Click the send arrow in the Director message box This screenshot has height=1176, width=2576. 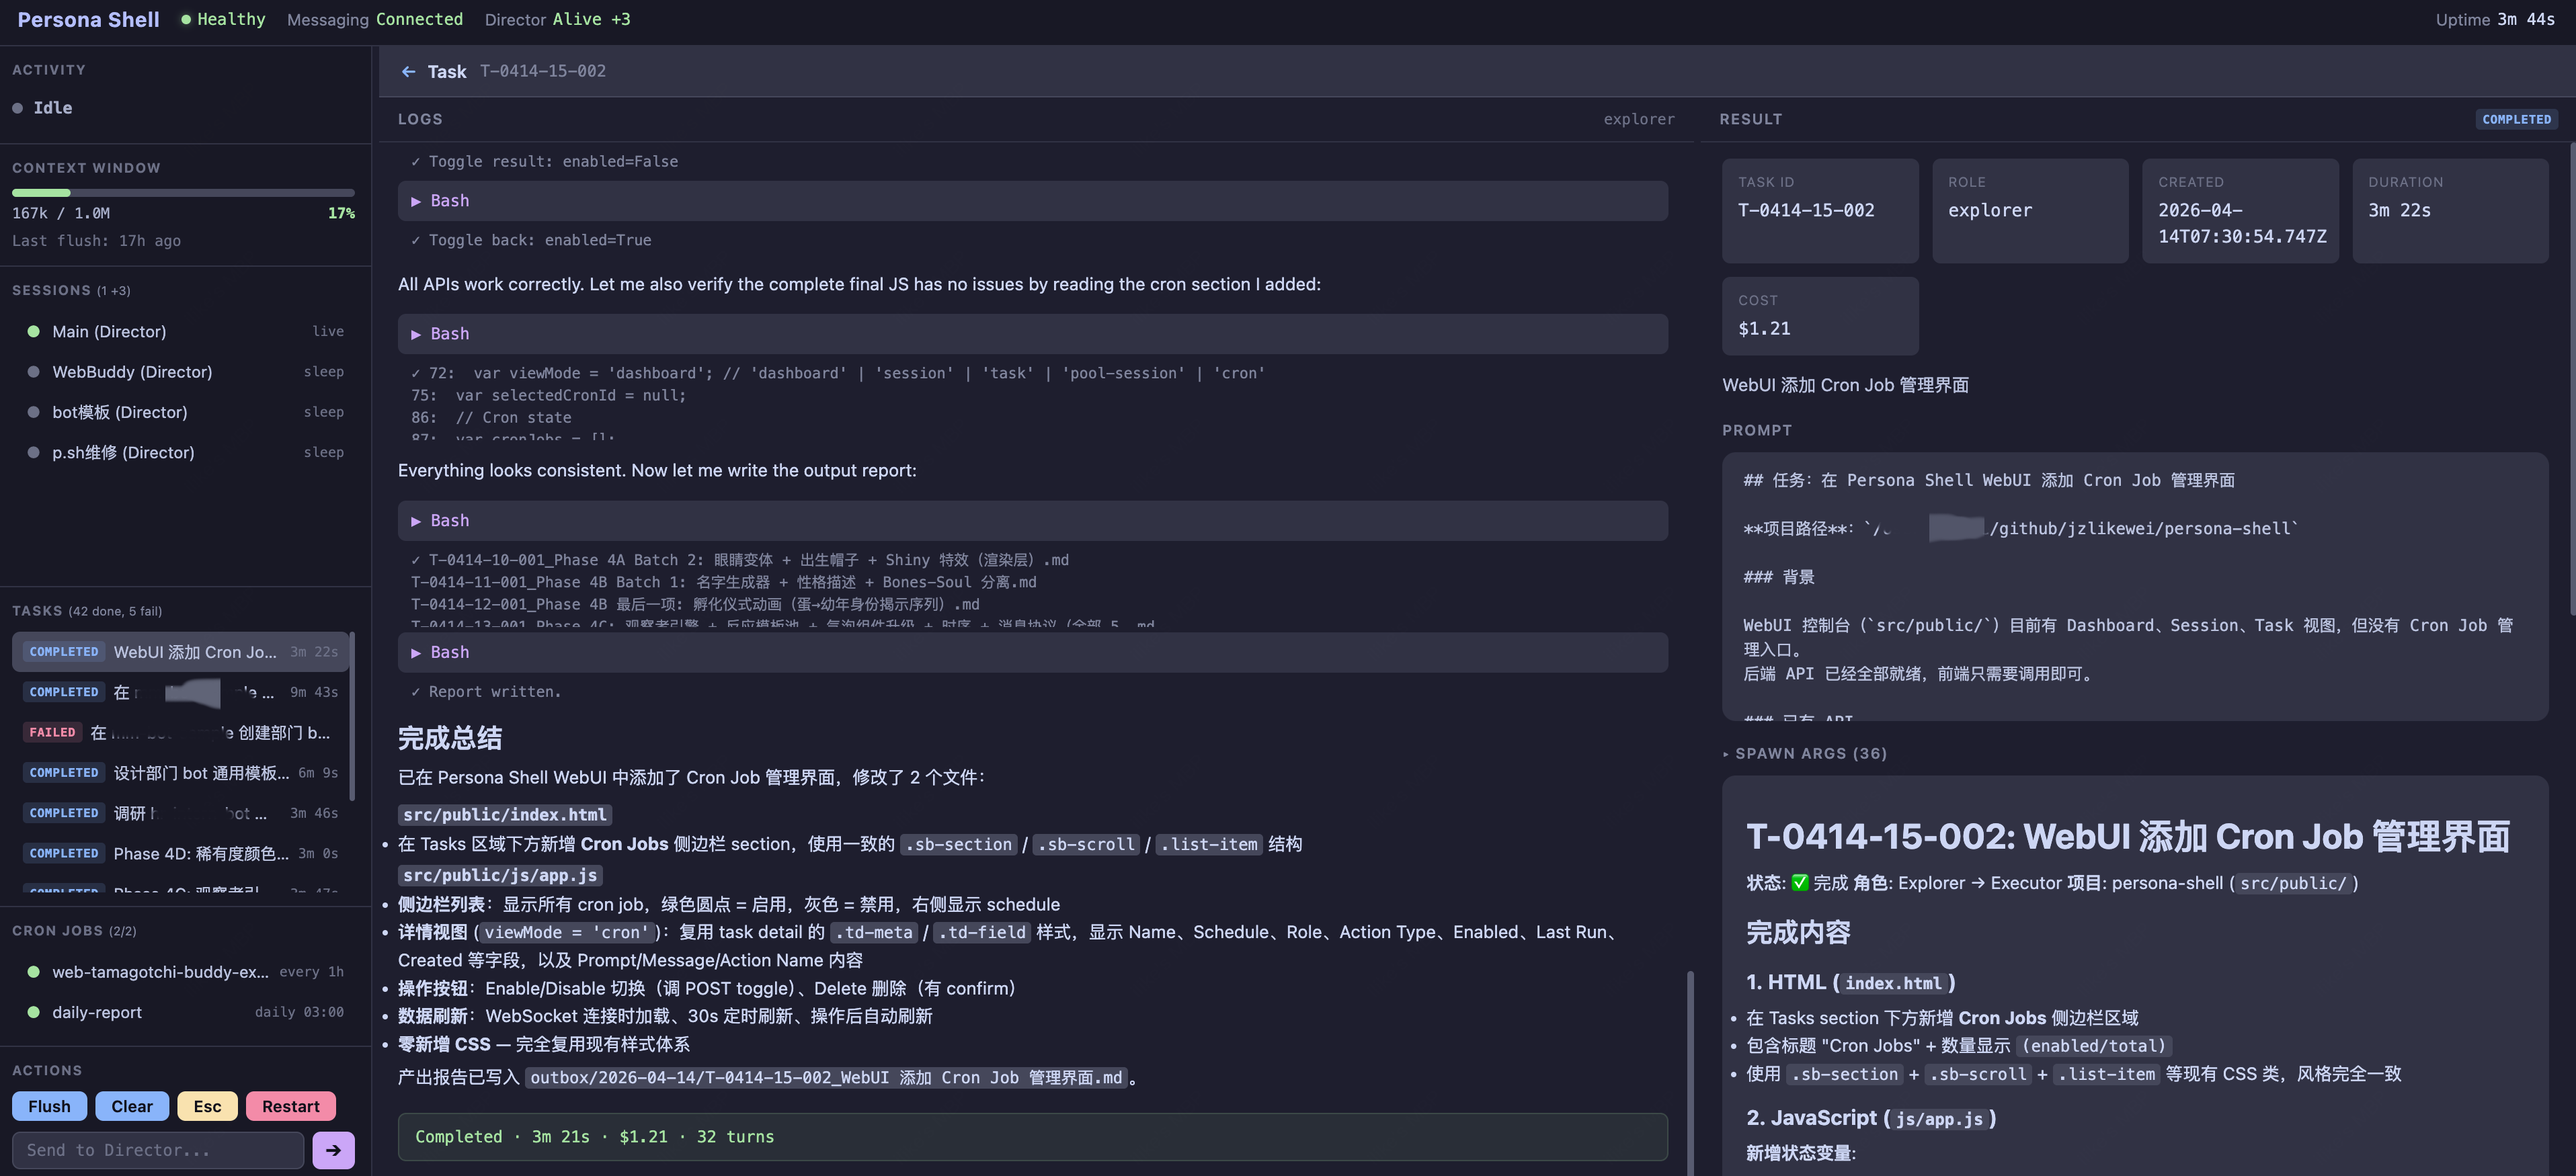pyautogui.click(x=333, y=1149)
